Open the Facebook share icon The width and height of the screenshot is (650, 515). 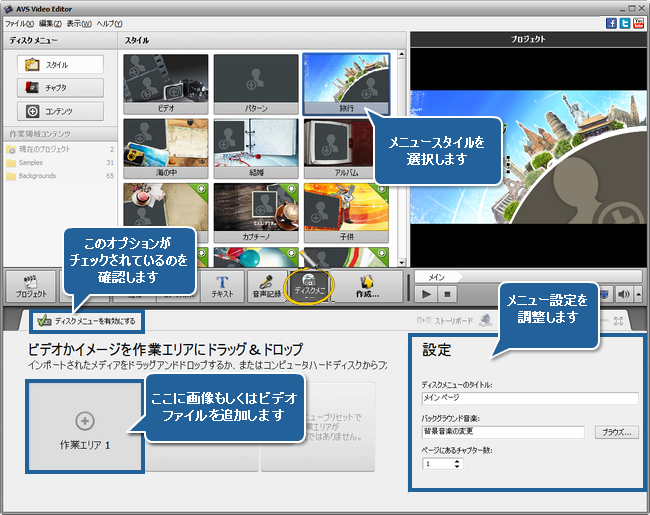[x=611, y=22]
